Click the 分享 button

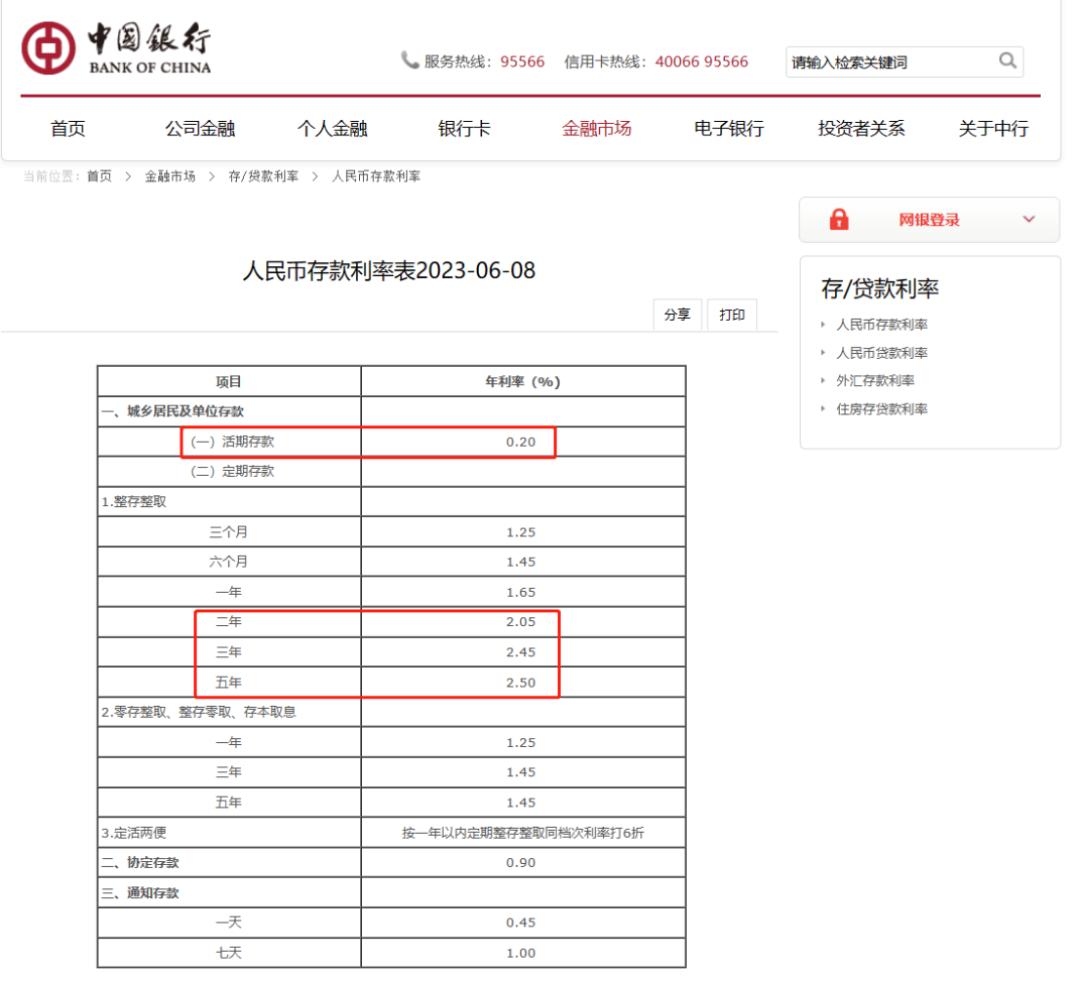pyautogui.click(x=677, y=315)
